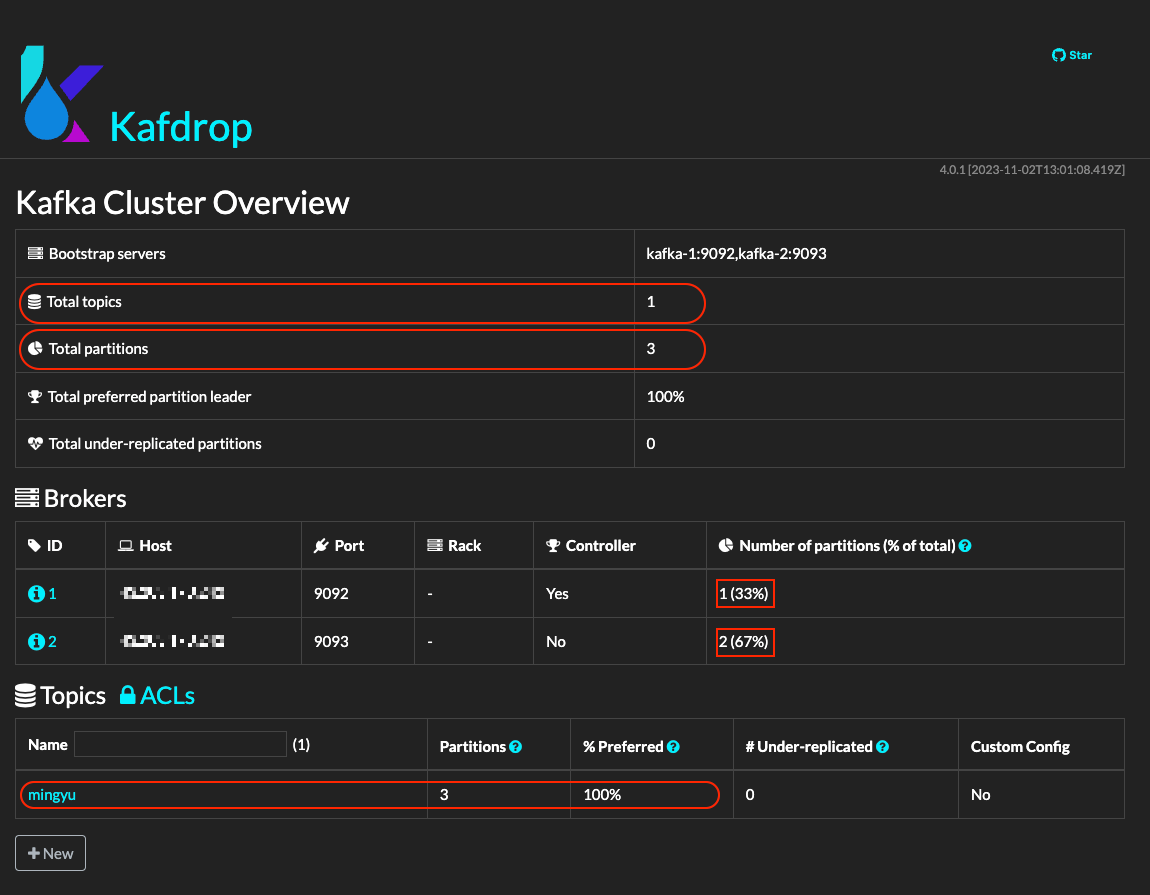Open the mingyu topic link
Viewport: 1150px width, 895px height.
(52, 794)
